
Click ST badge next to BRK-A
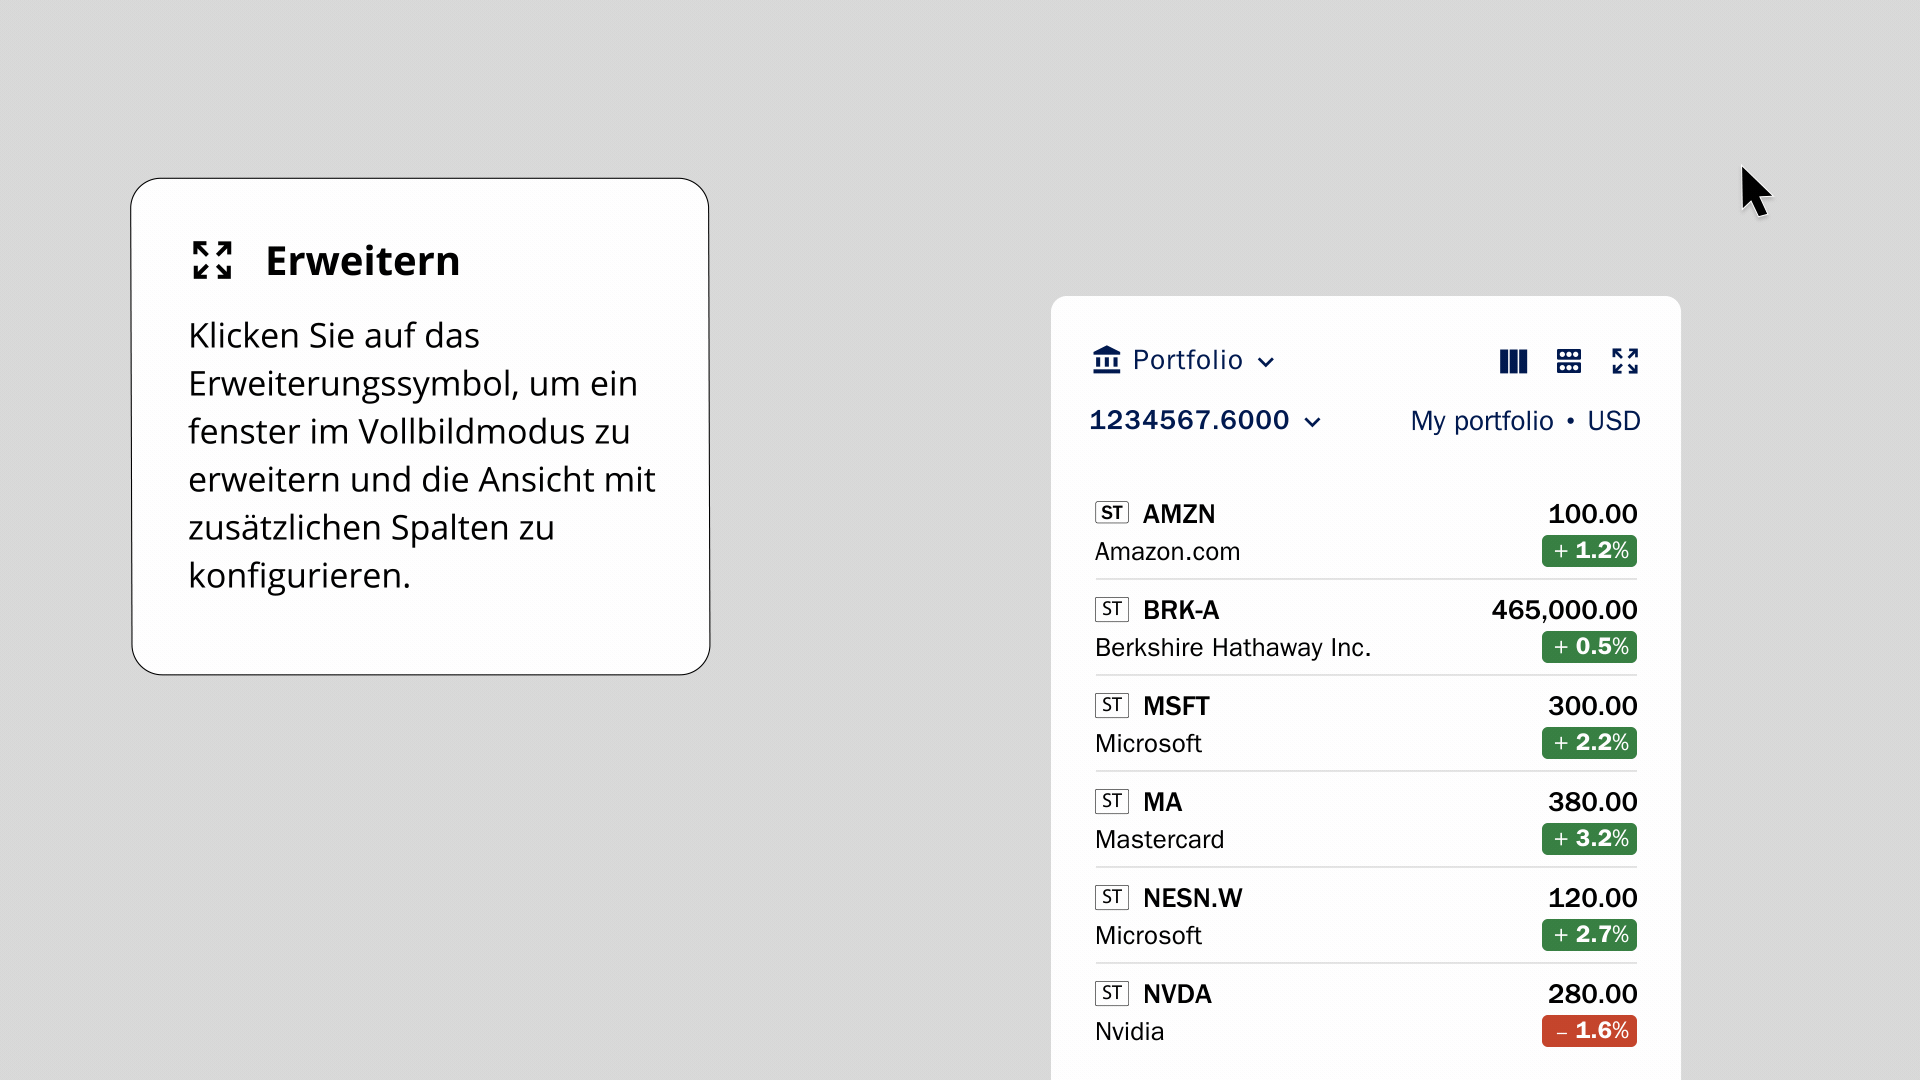pyautogui.click(x=1112, y=609)
